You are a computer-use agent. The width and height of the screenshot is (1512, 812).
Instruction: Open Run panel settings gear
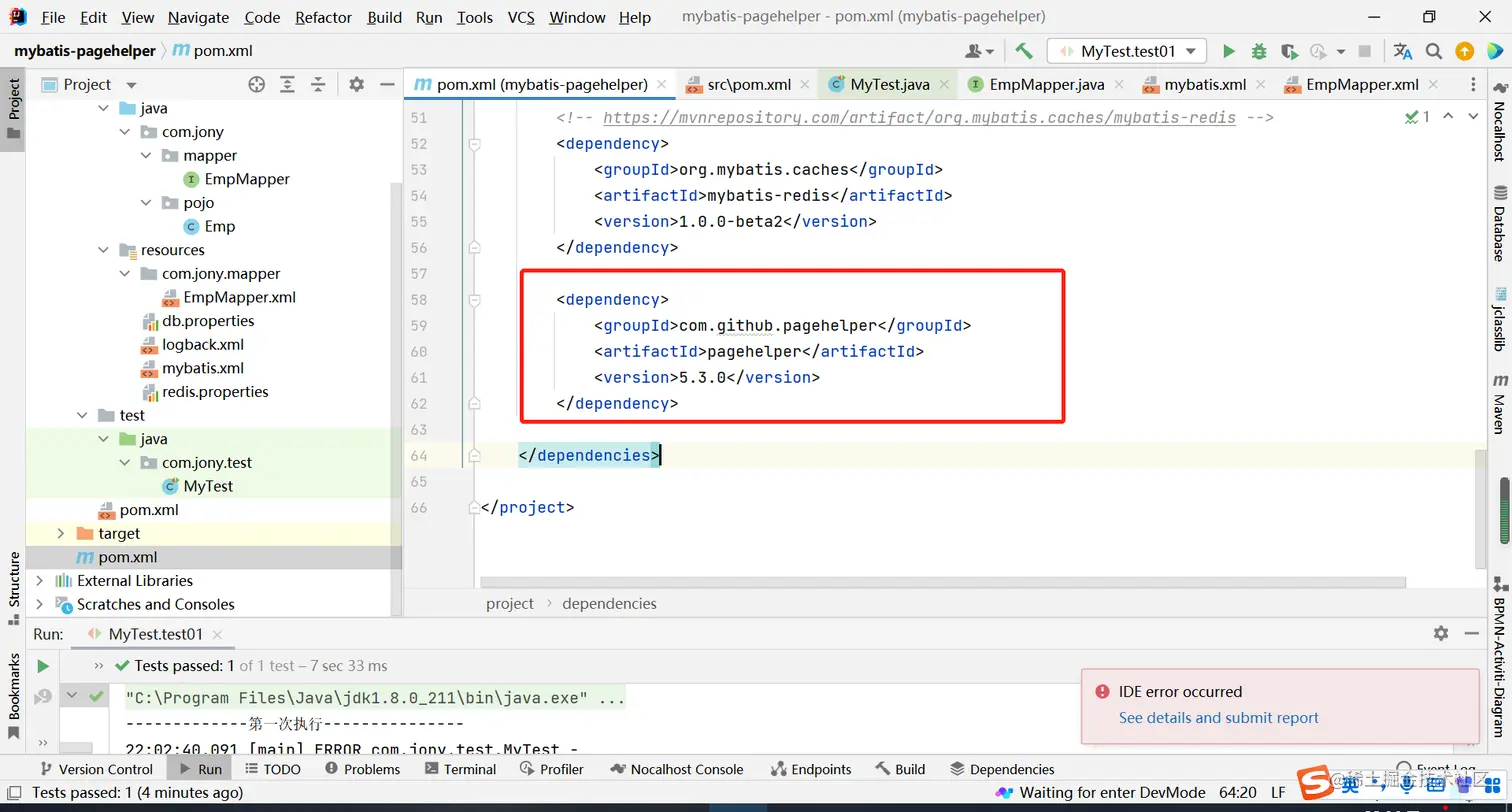click(1441, 633)
